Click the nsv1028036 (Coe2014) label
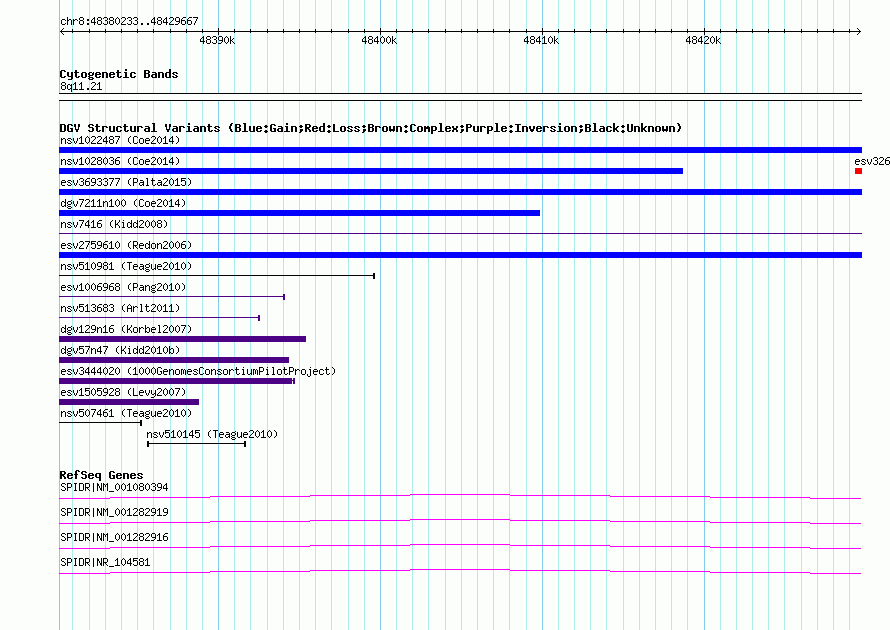This screenshot has height=630, width=890. click(x=120, y=161)
